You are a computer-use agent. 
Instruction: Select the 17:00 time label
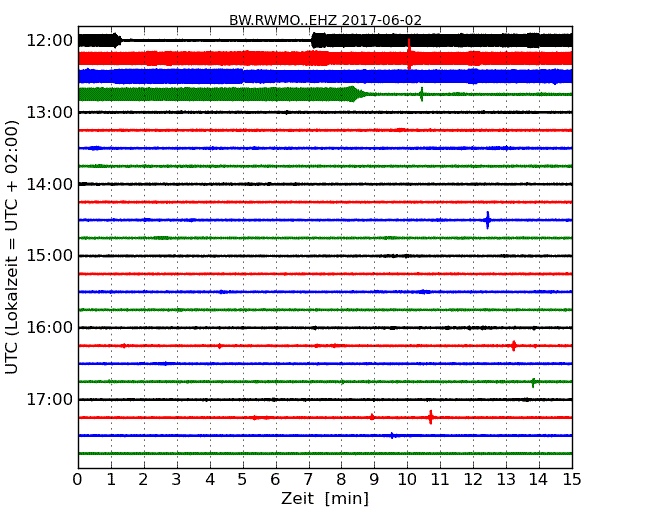49,399
